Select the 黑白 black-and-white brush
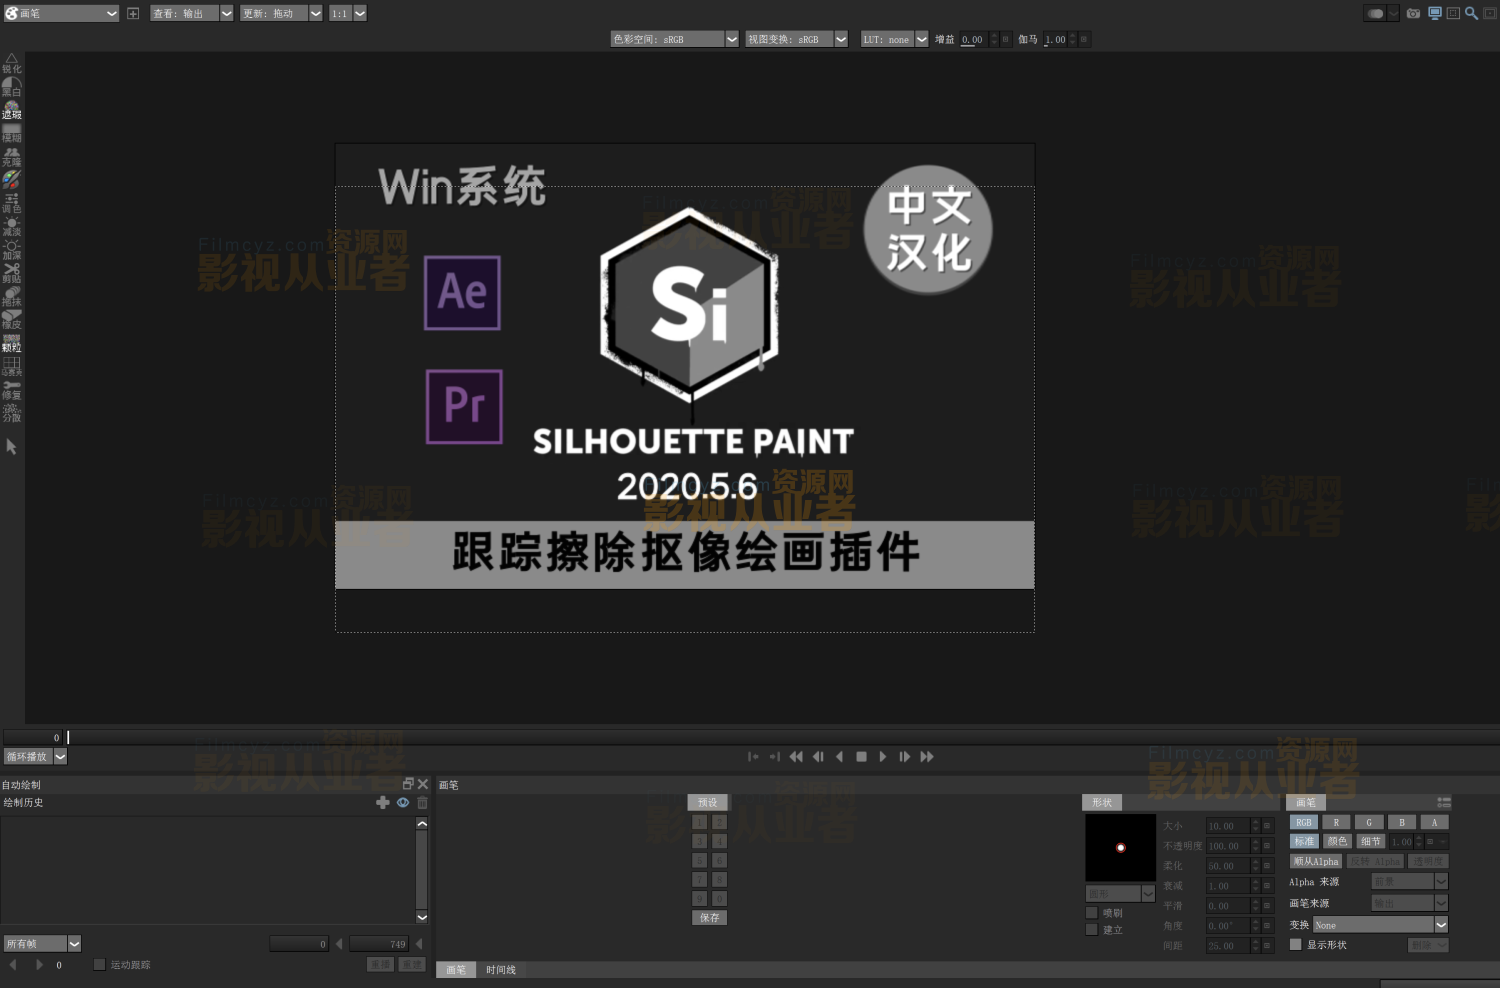This screenshot has width=1500, height=988. point(11,86)
